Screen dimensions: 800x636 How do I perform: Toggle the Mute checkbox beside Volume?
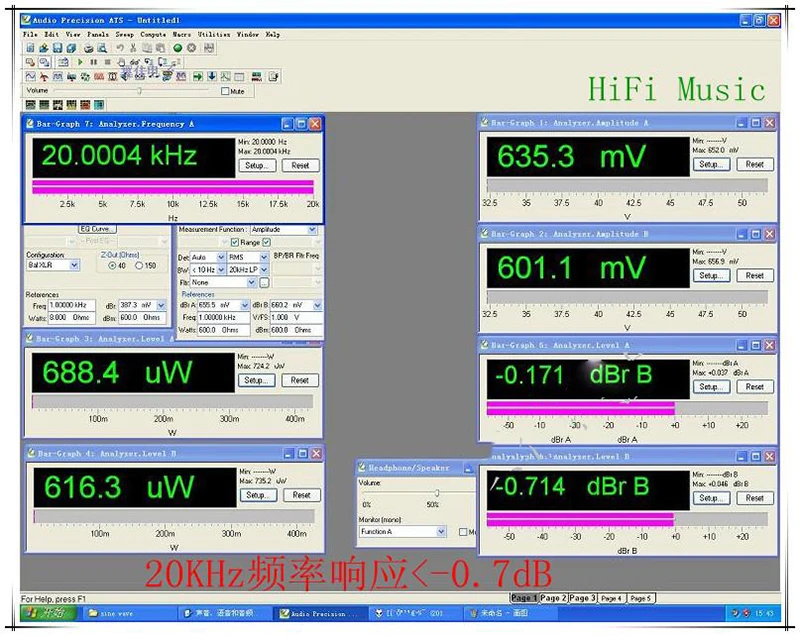coord(225,91)
